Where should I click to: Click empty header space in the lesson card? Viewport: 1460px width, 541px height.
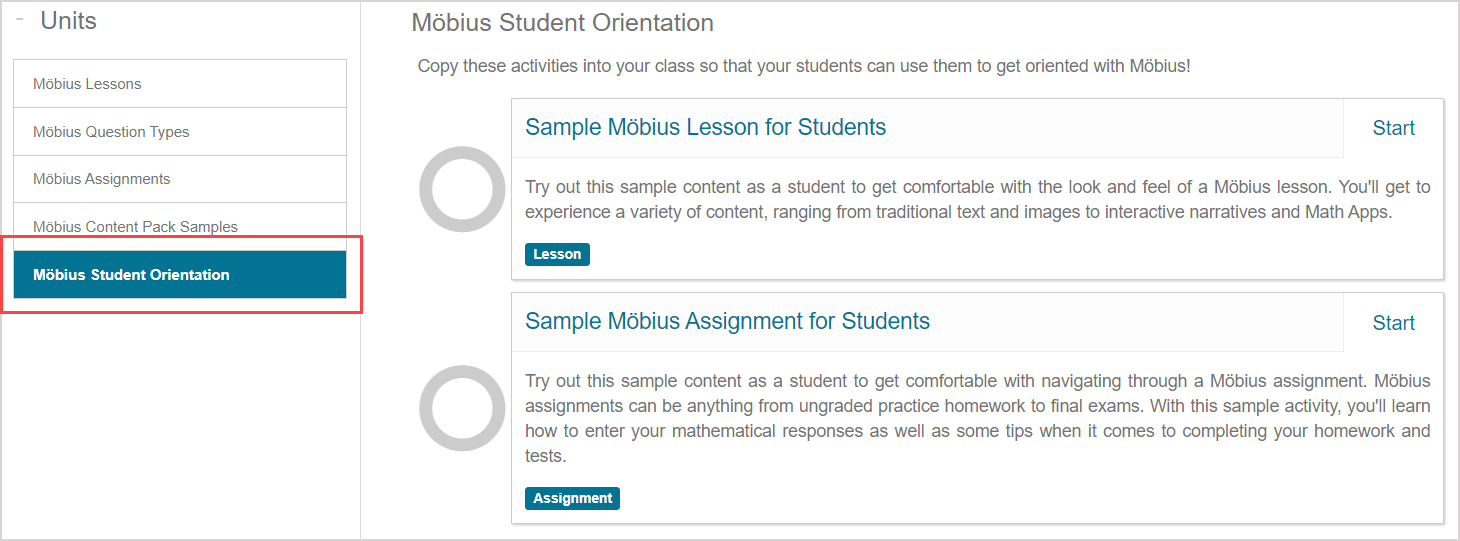(1110, 128)
